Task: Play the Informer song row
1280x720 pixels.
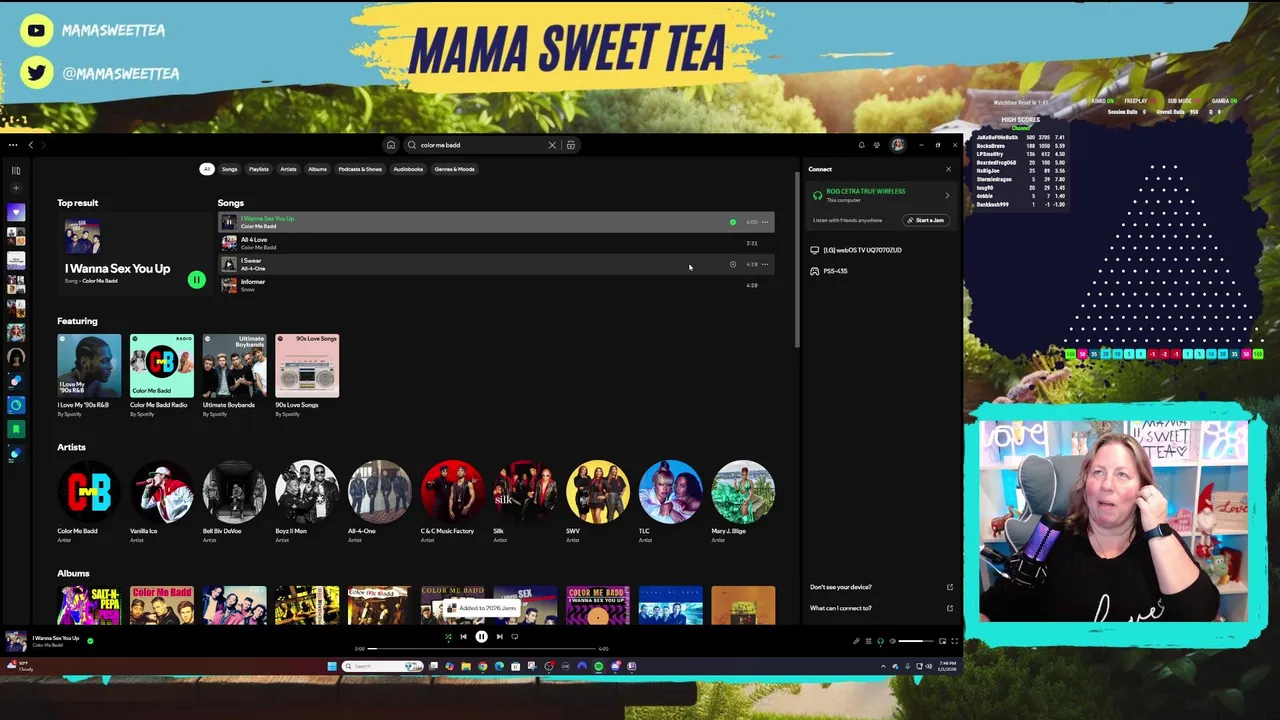Action: (496, 285)
